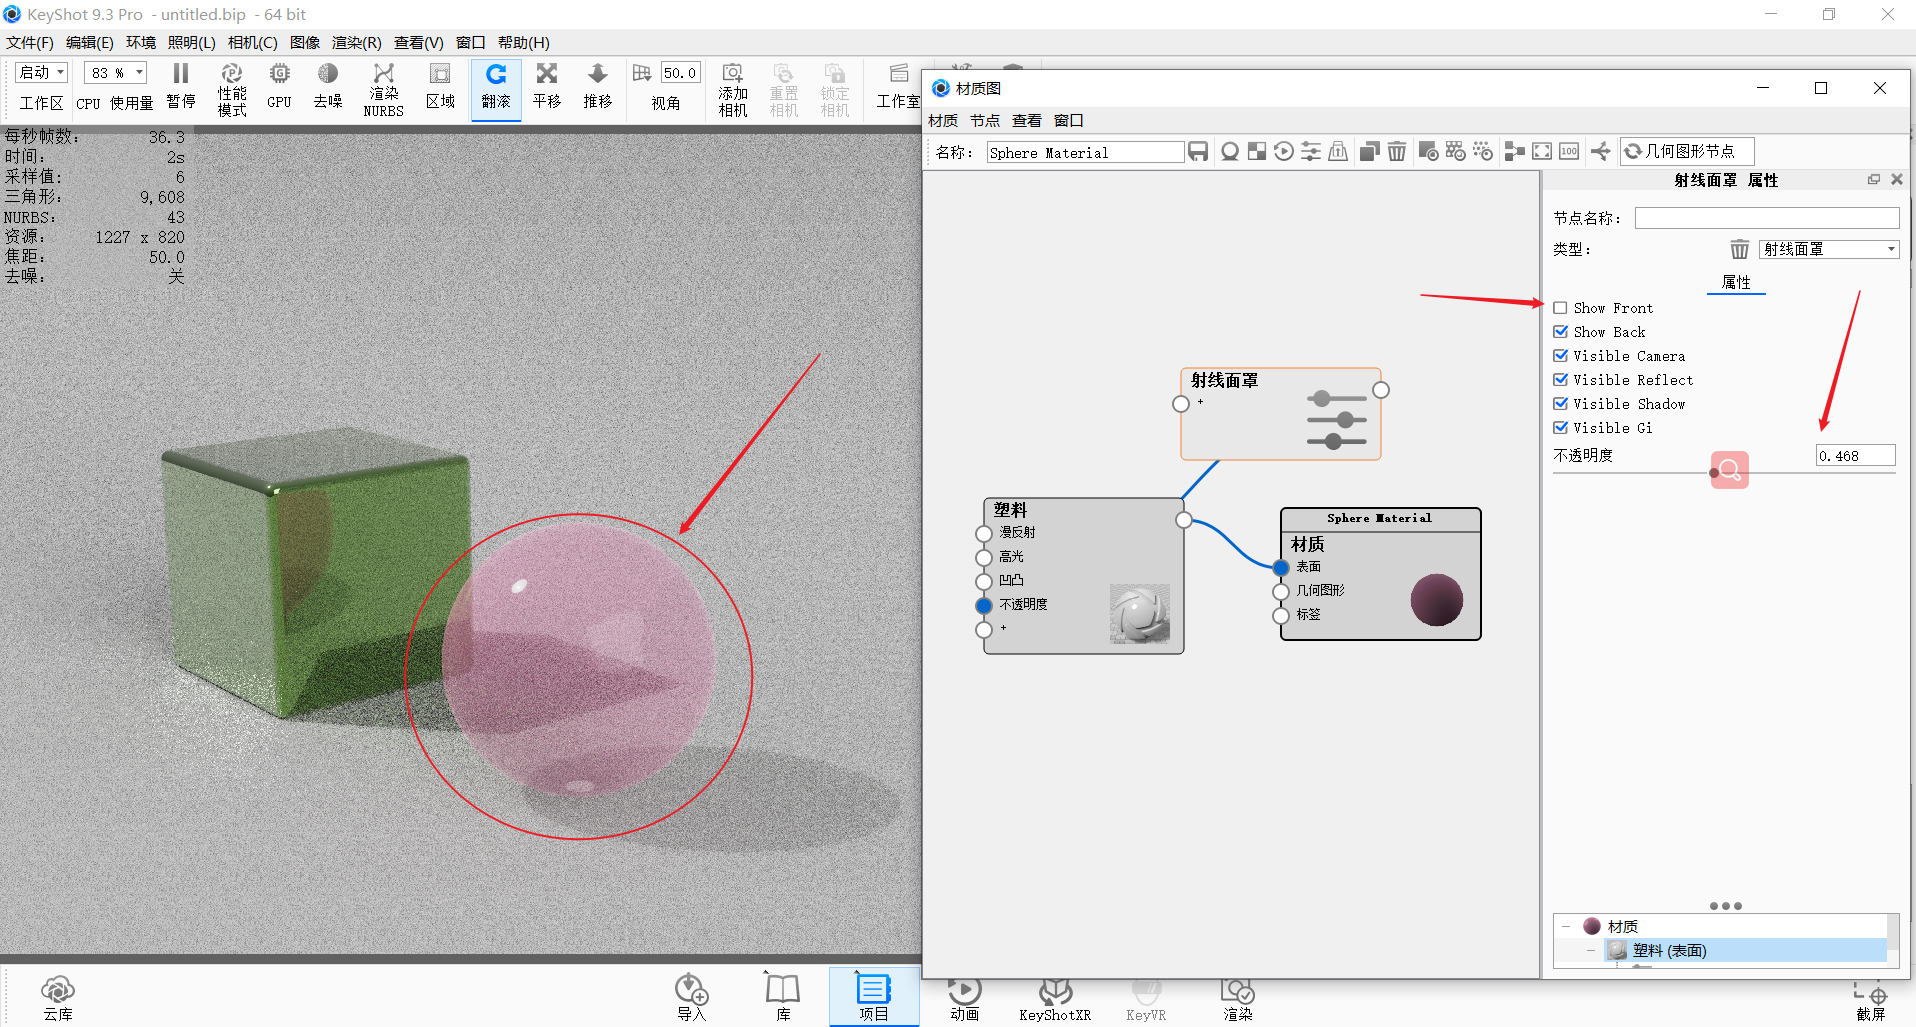Toggle Visible Gi checkbox
The height and width of the screenshot is (1027, 1916).
(1560, 428)
